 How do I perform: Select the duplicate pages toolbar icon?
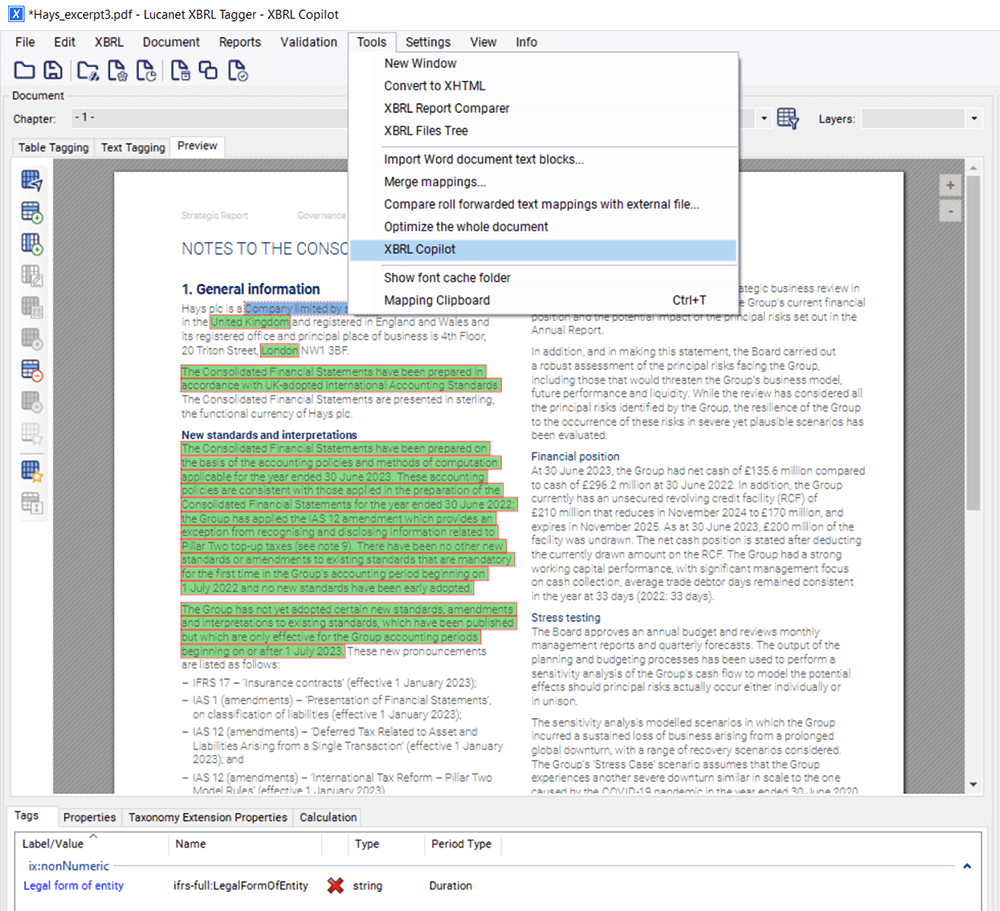pyautogui.click(x=208, y=70)
